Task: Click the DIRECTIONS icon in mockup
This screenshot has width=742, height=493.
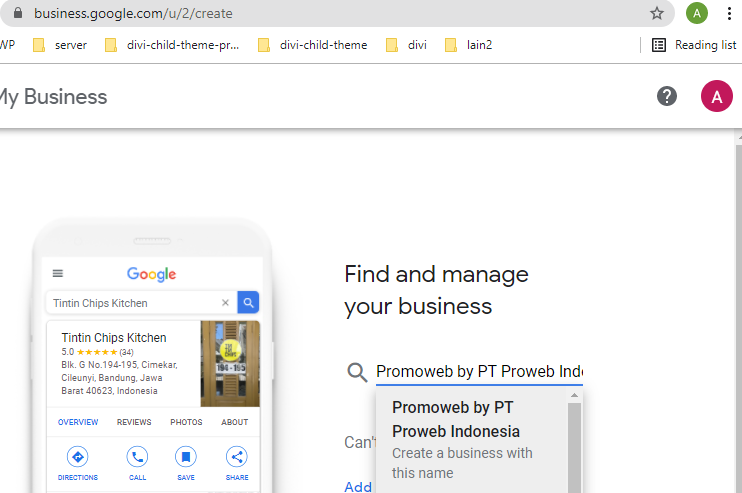Action: 78,457
